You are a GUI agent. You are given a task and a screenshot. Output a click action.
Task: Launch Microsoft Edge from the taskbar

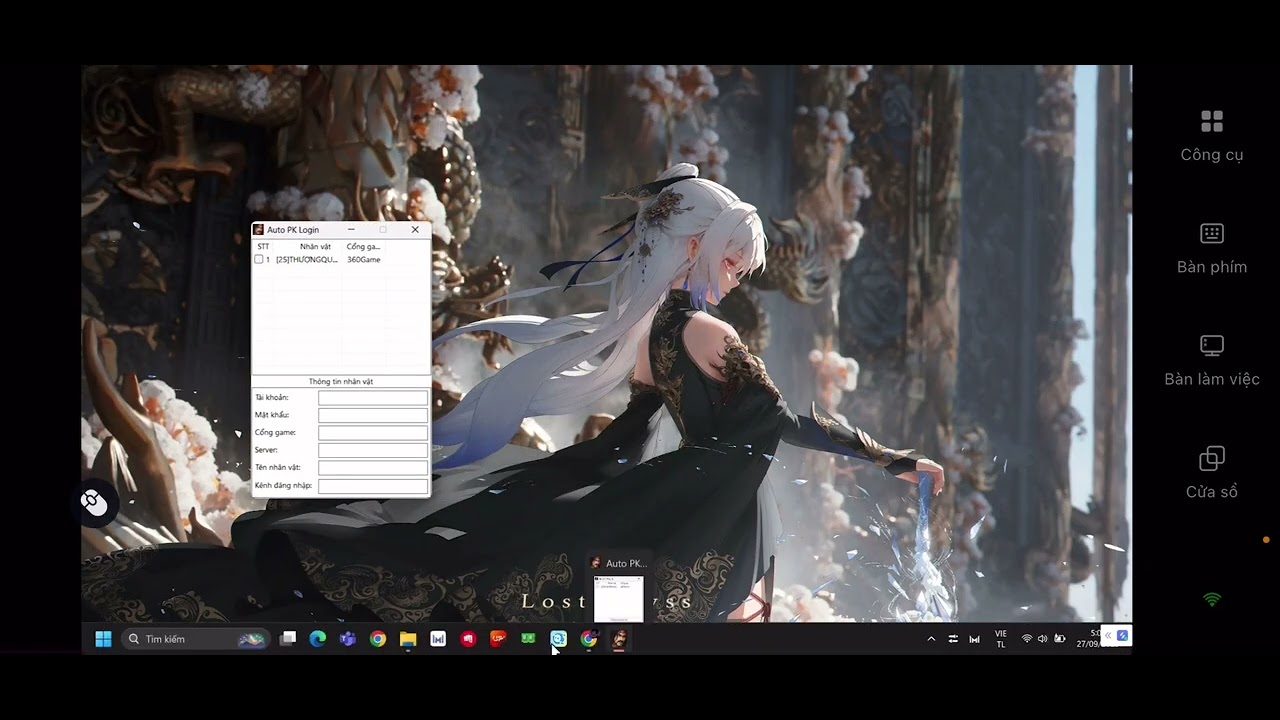(318, 639)
